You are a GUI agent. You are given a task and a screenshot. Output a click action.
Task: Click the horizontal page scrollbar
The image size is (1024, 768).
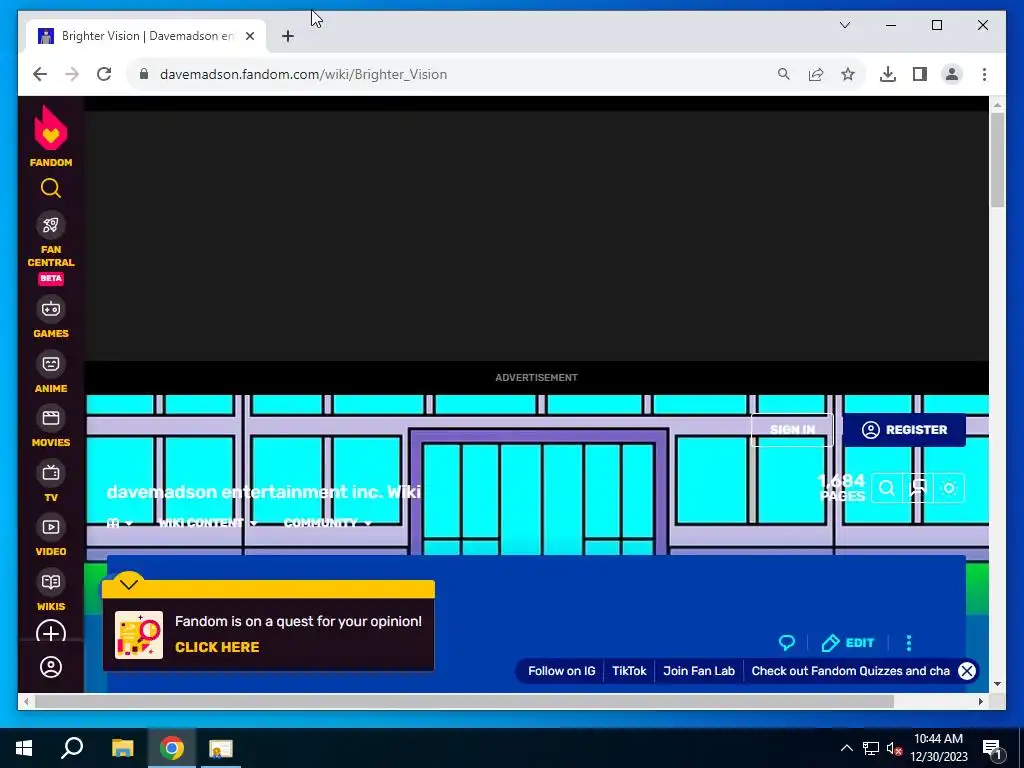coord(464,701)
